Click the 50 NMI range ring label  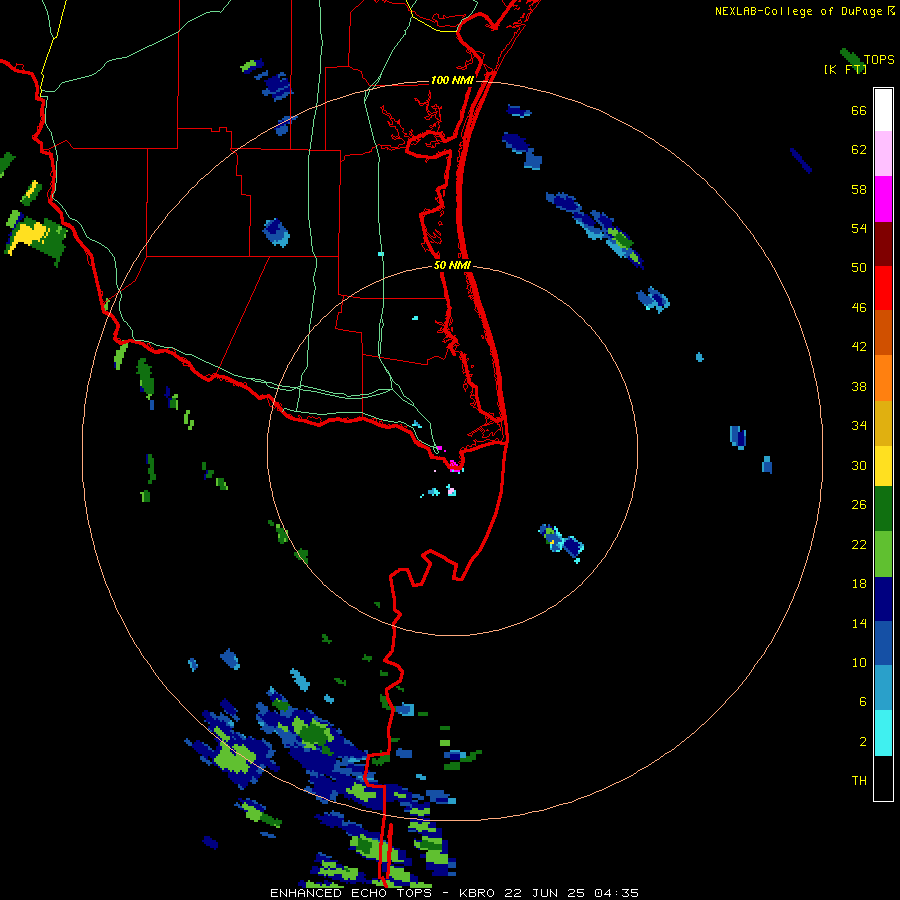pyautogui.click(x=452, y=265)
